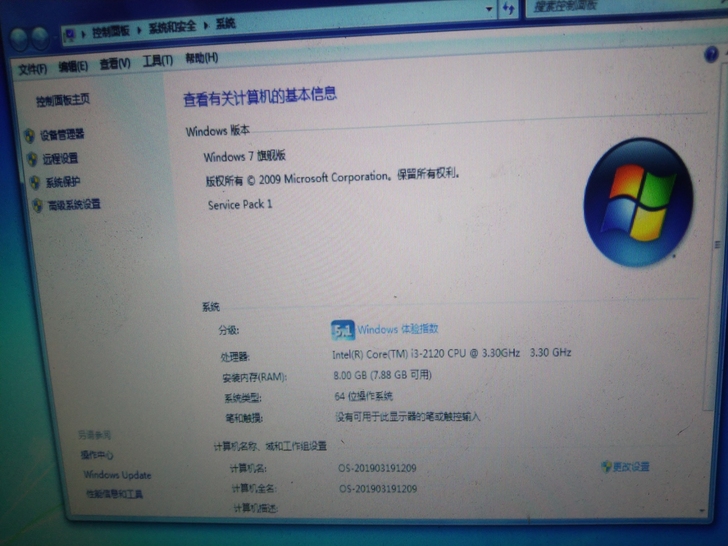
Task: Open the Windows 体验指数 link
Action: tap(398, 329)
